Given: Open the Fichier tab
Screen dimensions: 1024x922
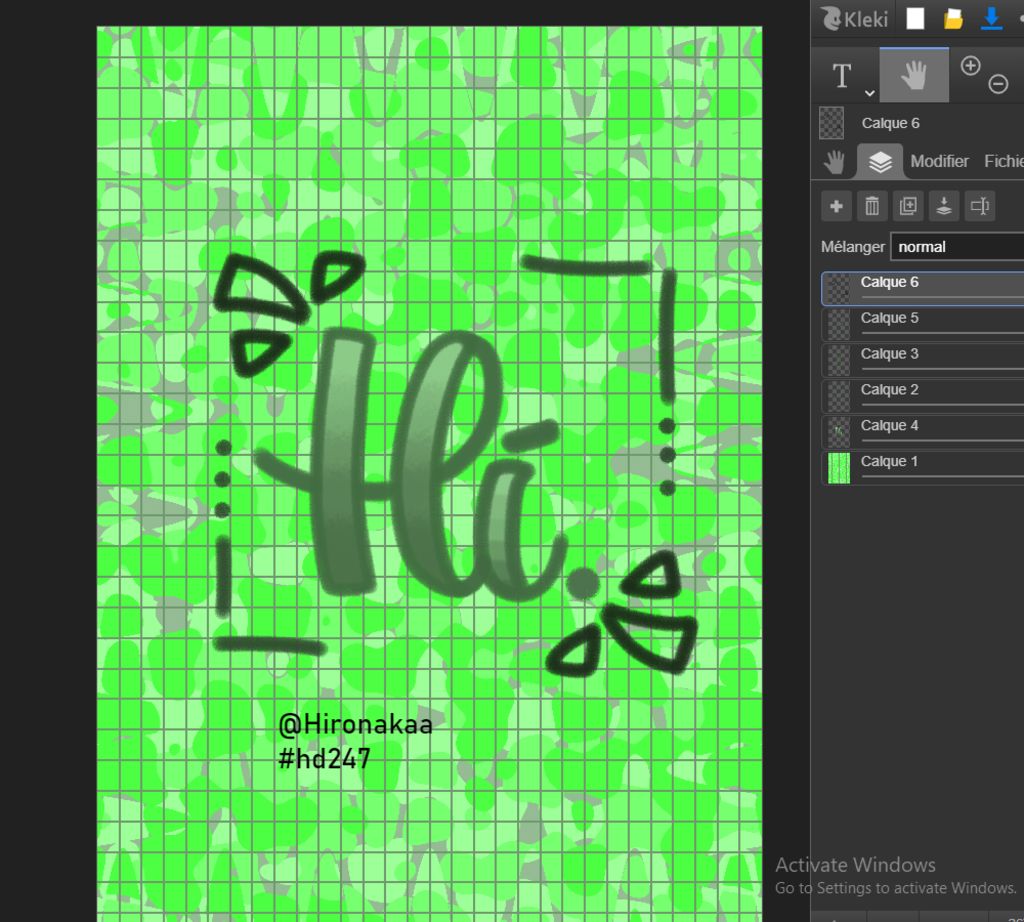Looking at the screenshot, I should coord(1004,161).
